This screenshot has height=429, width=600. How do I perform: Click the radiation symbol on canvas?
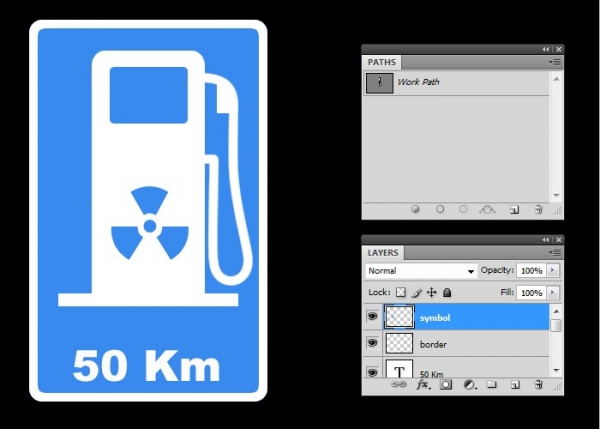tap(150, 223)
